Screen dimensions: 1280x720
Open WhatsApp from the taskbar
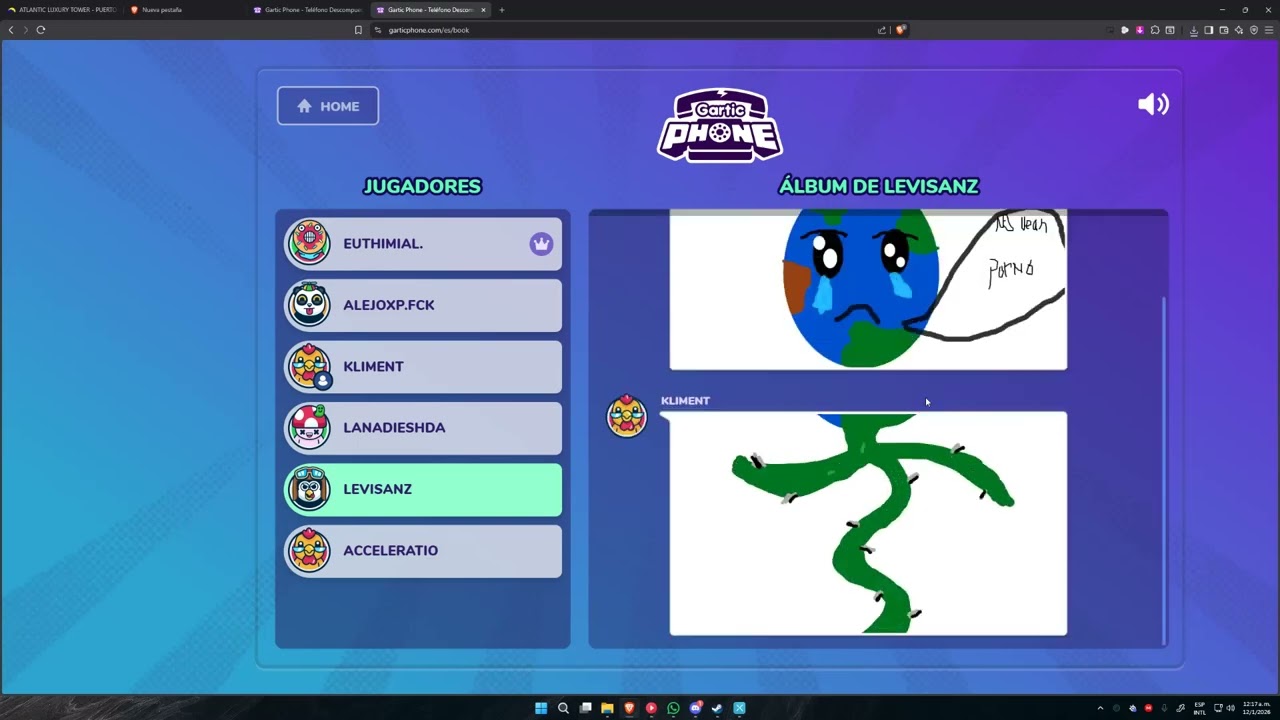click(x=673, y=708)
